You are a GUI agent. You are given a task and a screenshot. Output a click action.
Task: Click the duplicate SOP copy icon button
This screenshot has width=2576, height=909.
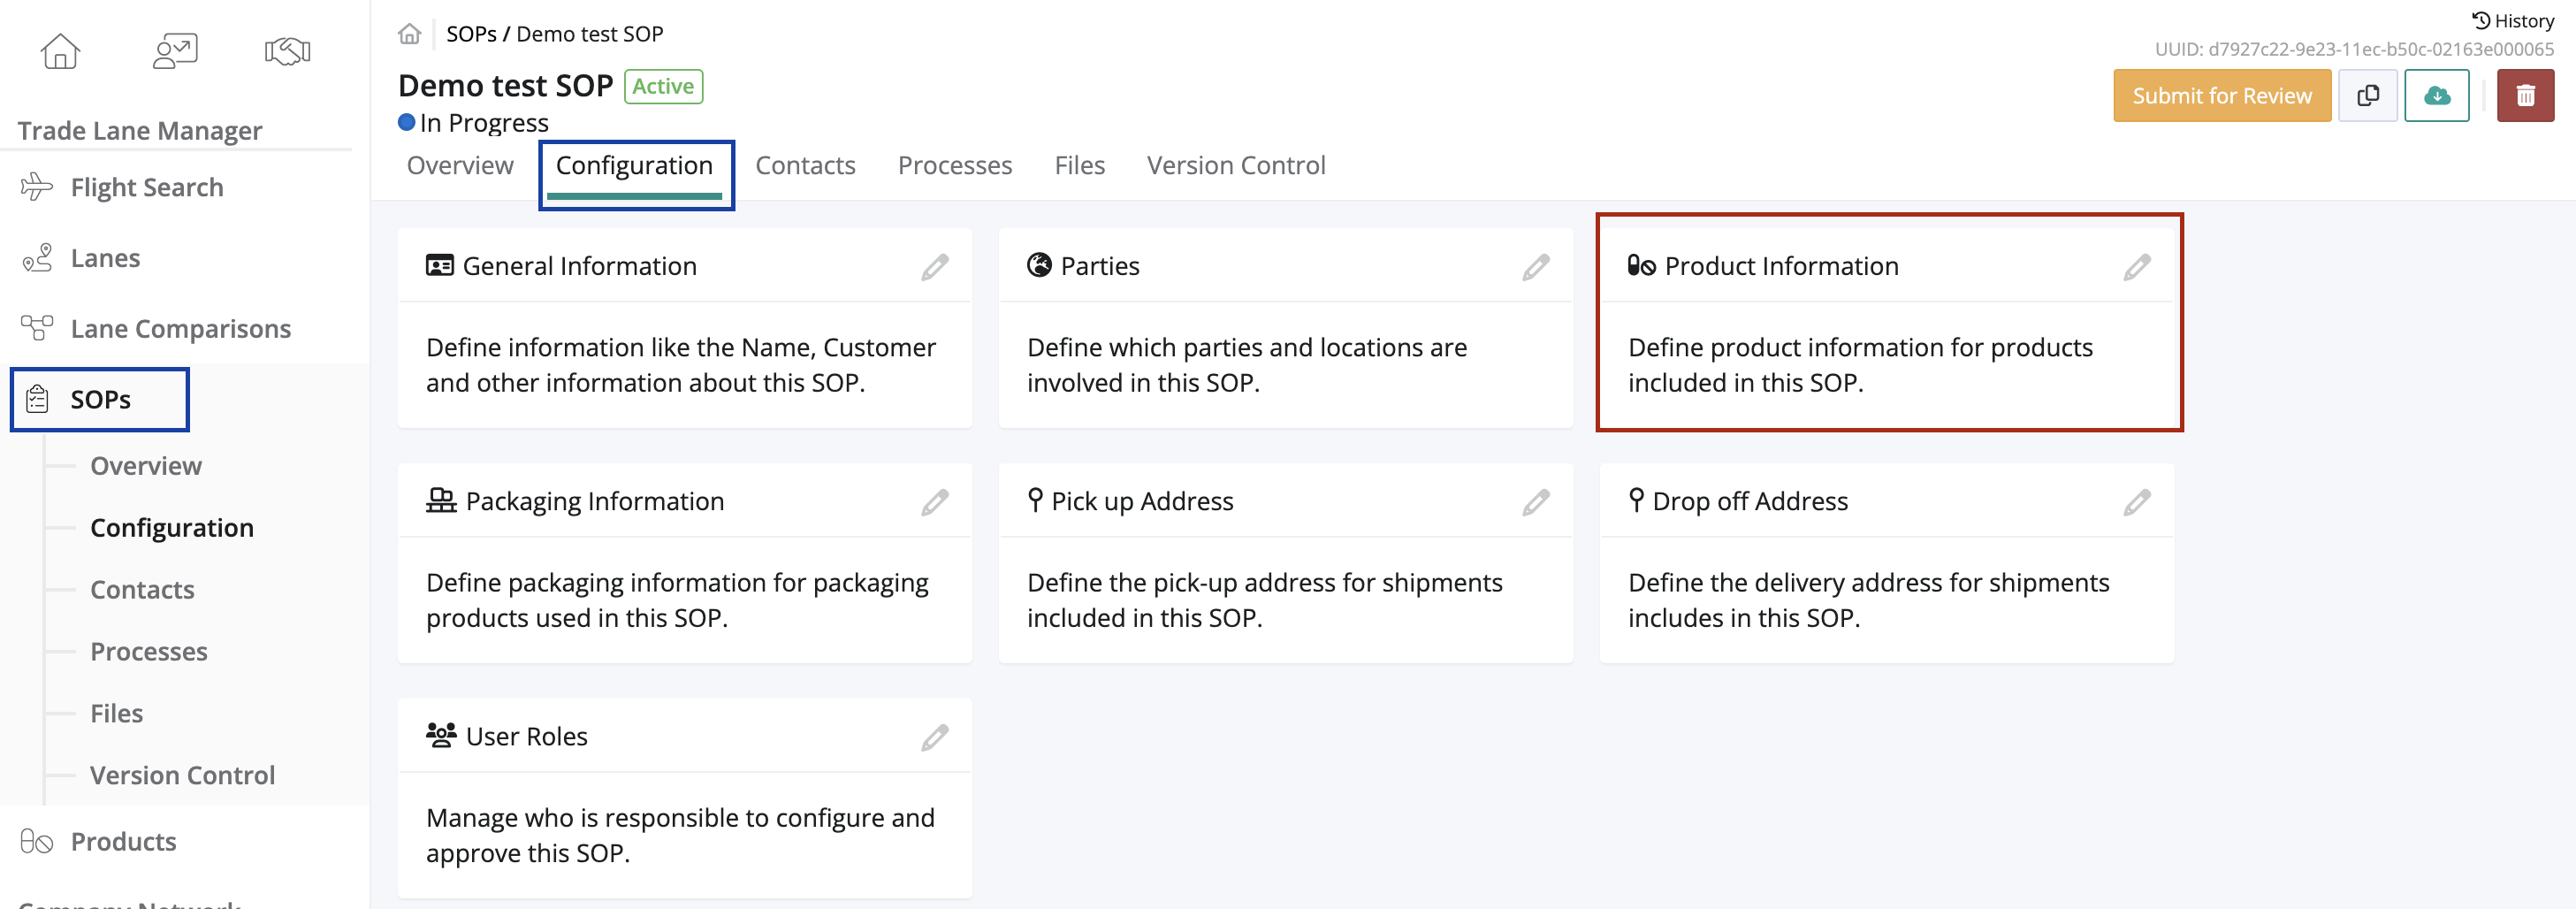[x=2368, y=96]
